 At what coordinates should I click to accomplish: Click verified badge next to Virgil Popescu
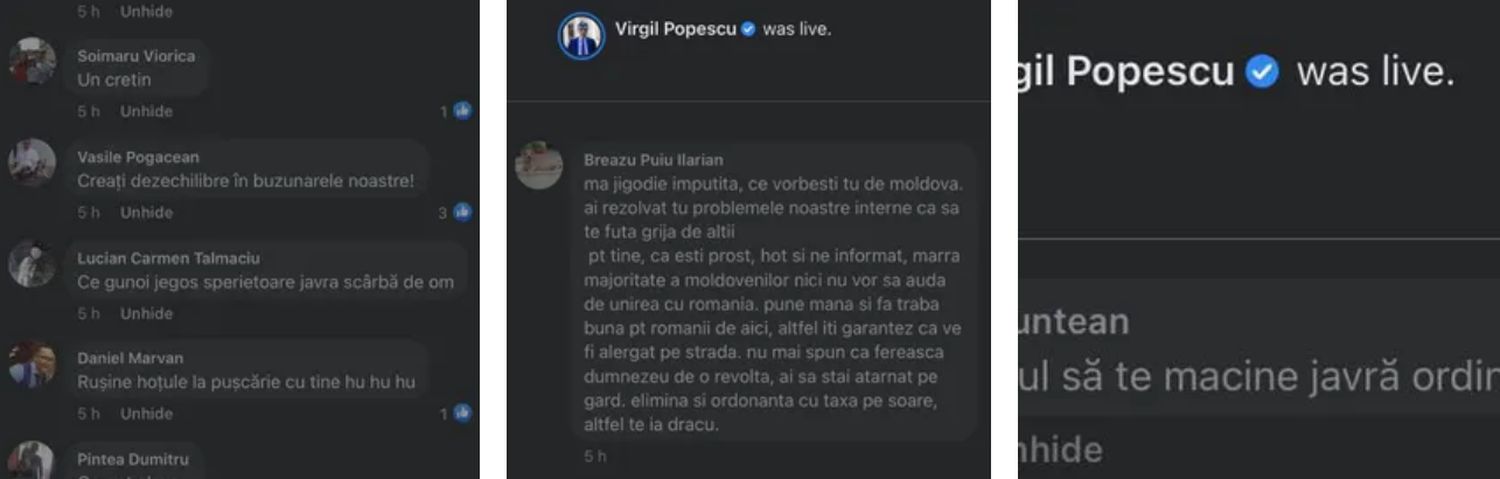coord(748,29)
